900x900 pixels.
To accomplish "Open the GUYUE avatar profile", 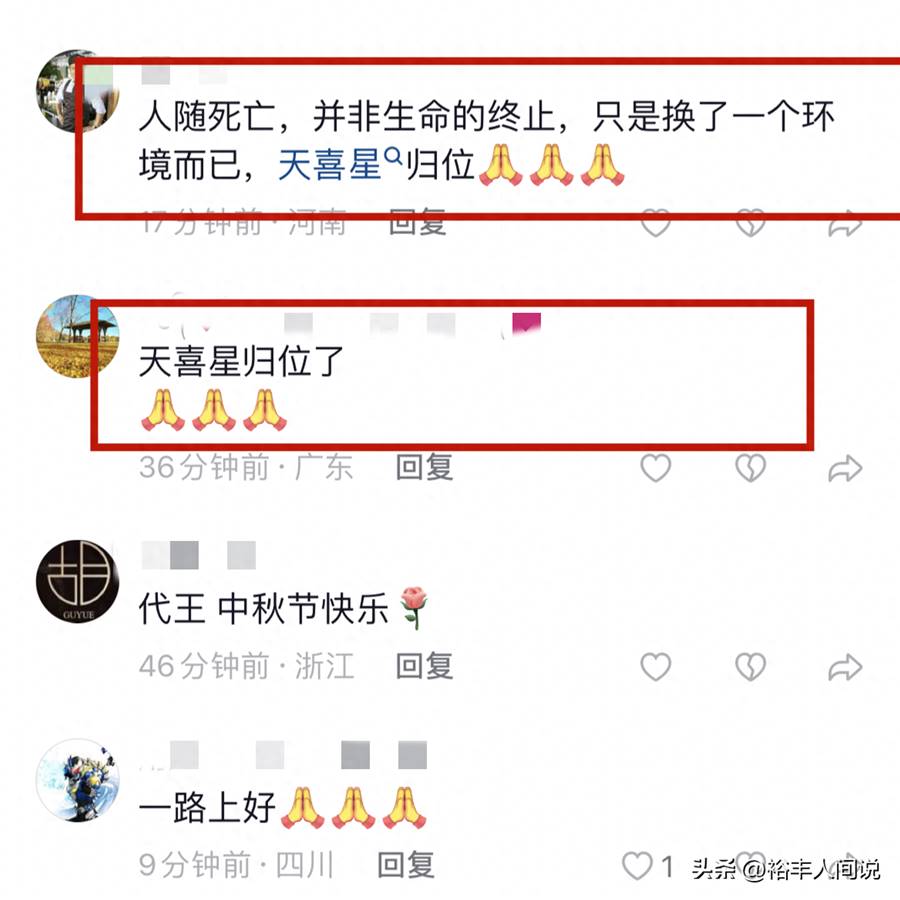I will tap(77, 581).
